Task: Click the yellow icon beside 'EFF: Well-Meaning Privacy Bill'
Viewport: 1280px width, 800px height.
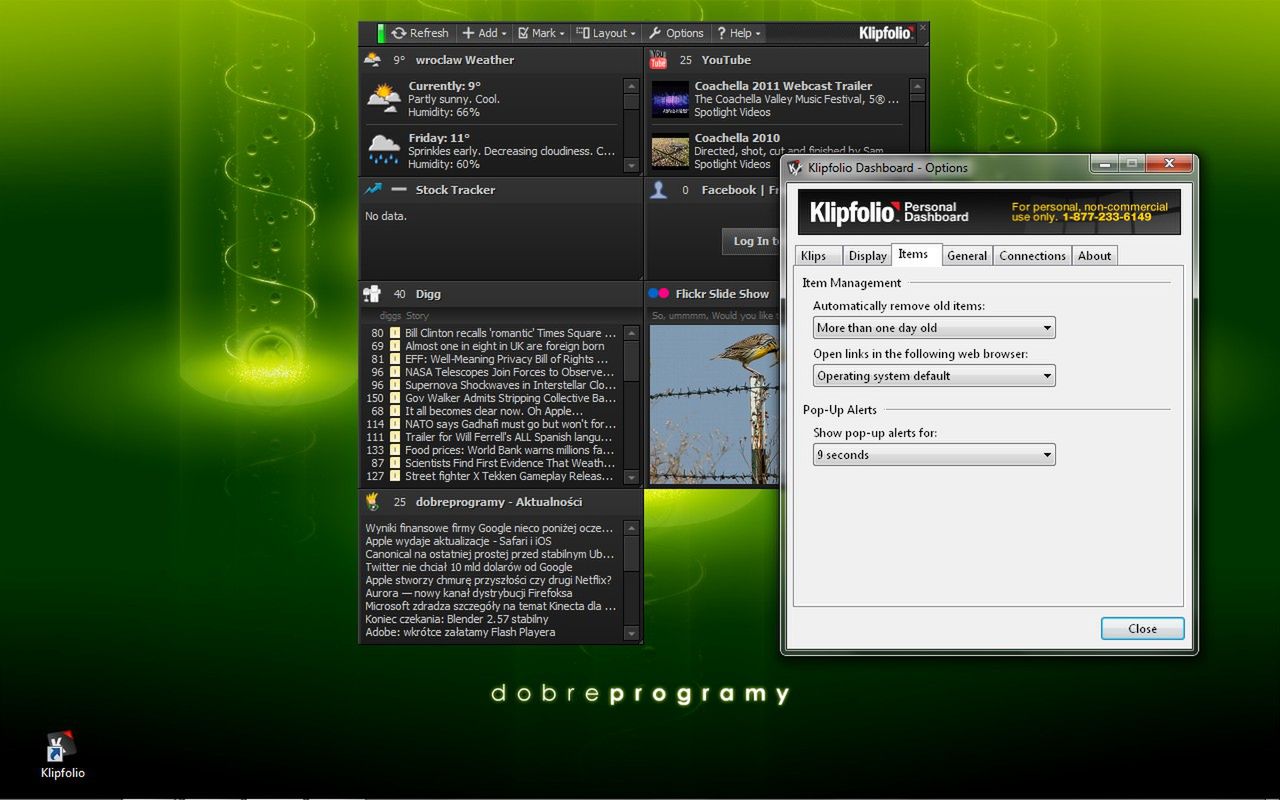Action: [x=395, y=359]
